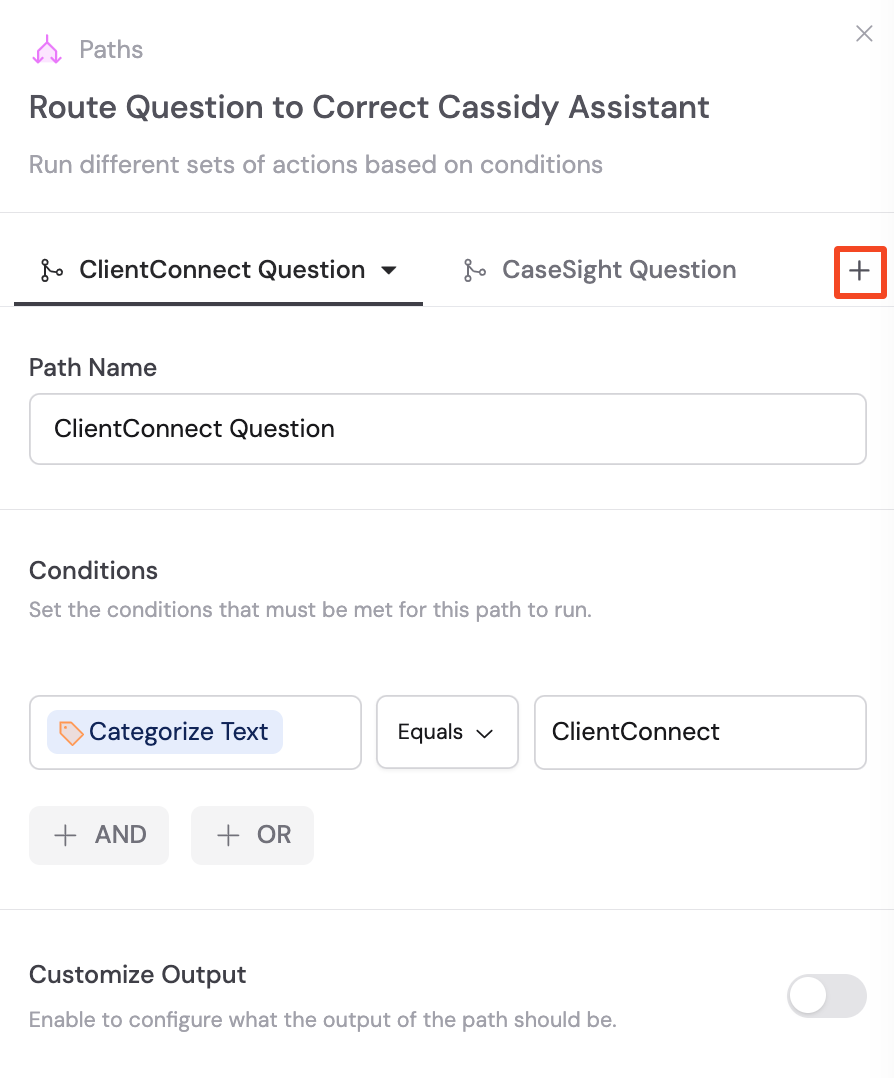
Task: Click the OR button to add an alternative condition
Action: tap(252, 835)
